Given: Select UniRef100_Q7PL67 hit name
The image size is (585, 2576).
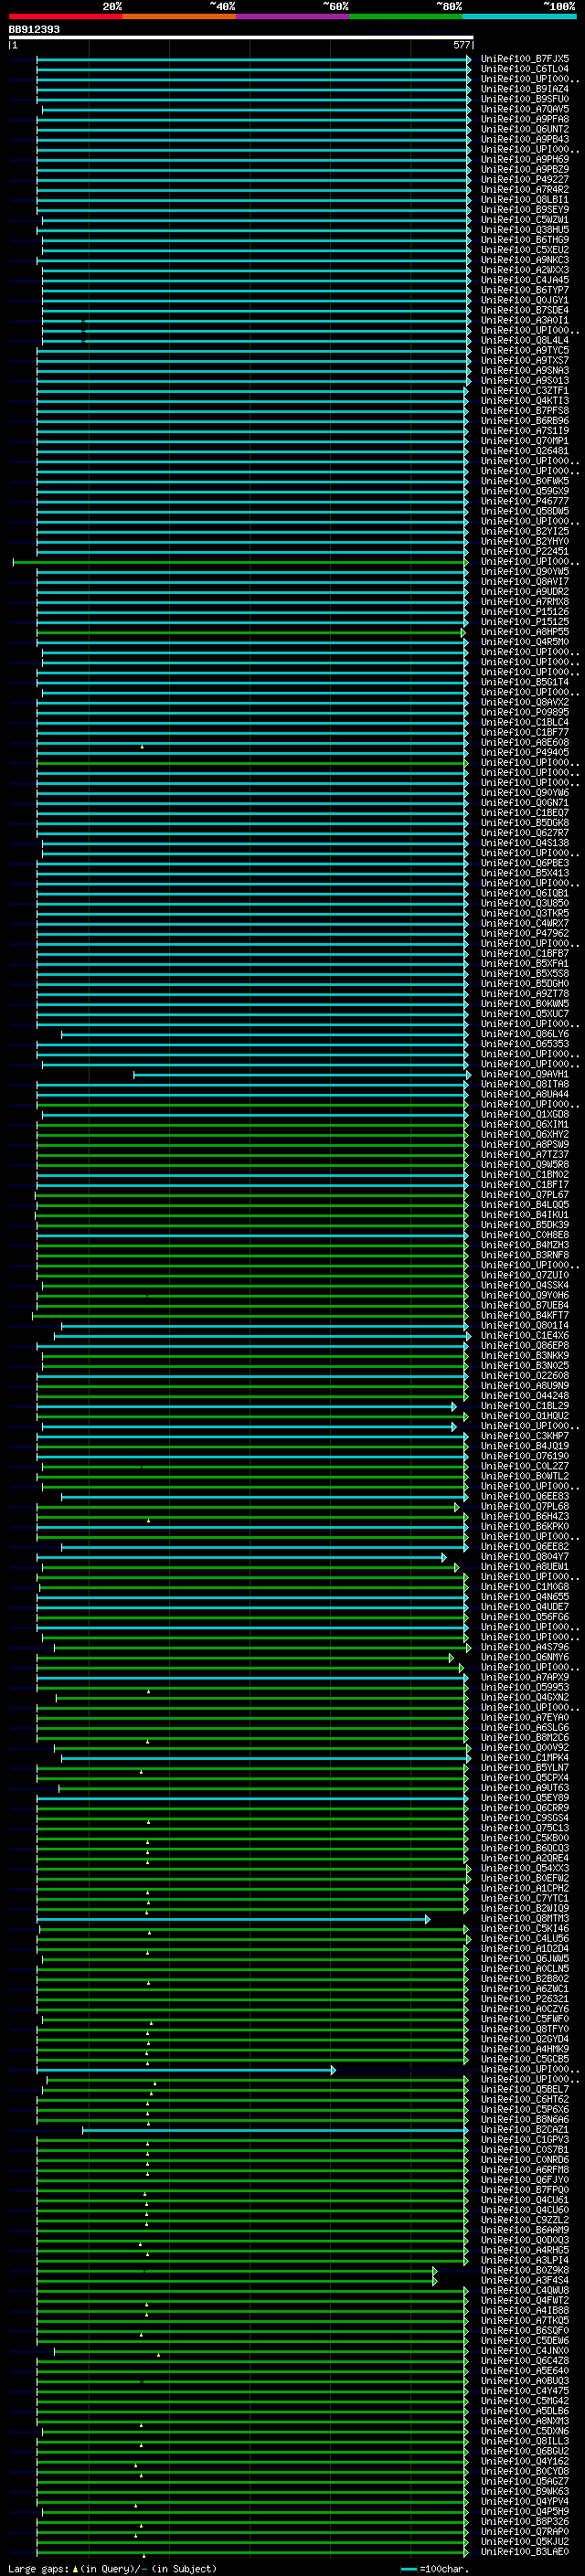Looking at the screenshot, I should click(525, 1195).
